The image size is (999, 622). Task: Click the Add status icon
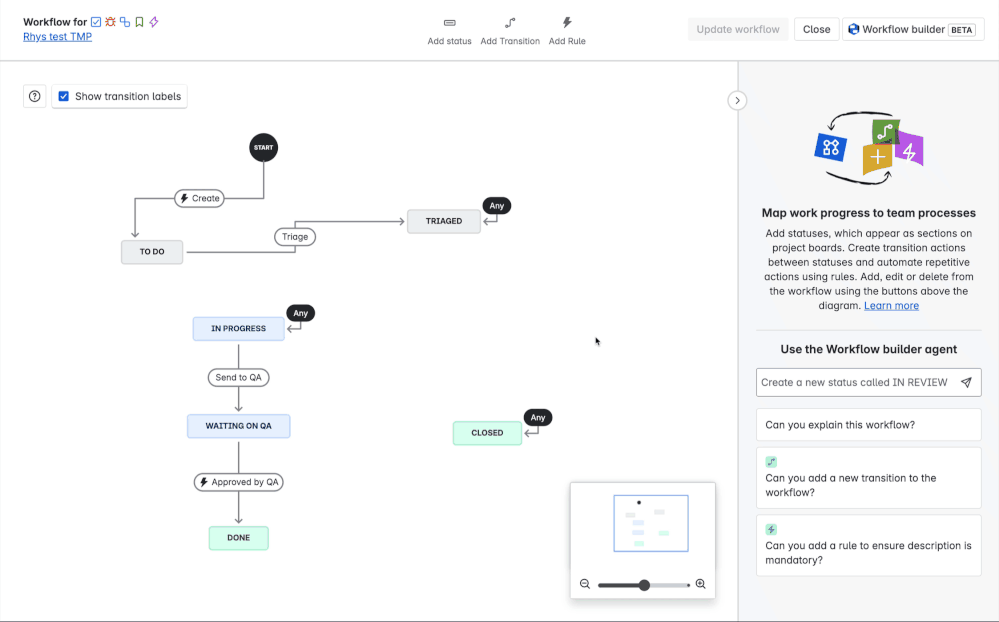450,23
